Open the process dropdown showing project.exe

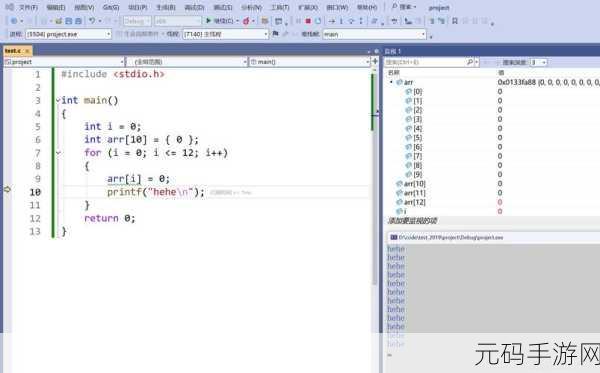pyautogui.click(x=68, y=34)
